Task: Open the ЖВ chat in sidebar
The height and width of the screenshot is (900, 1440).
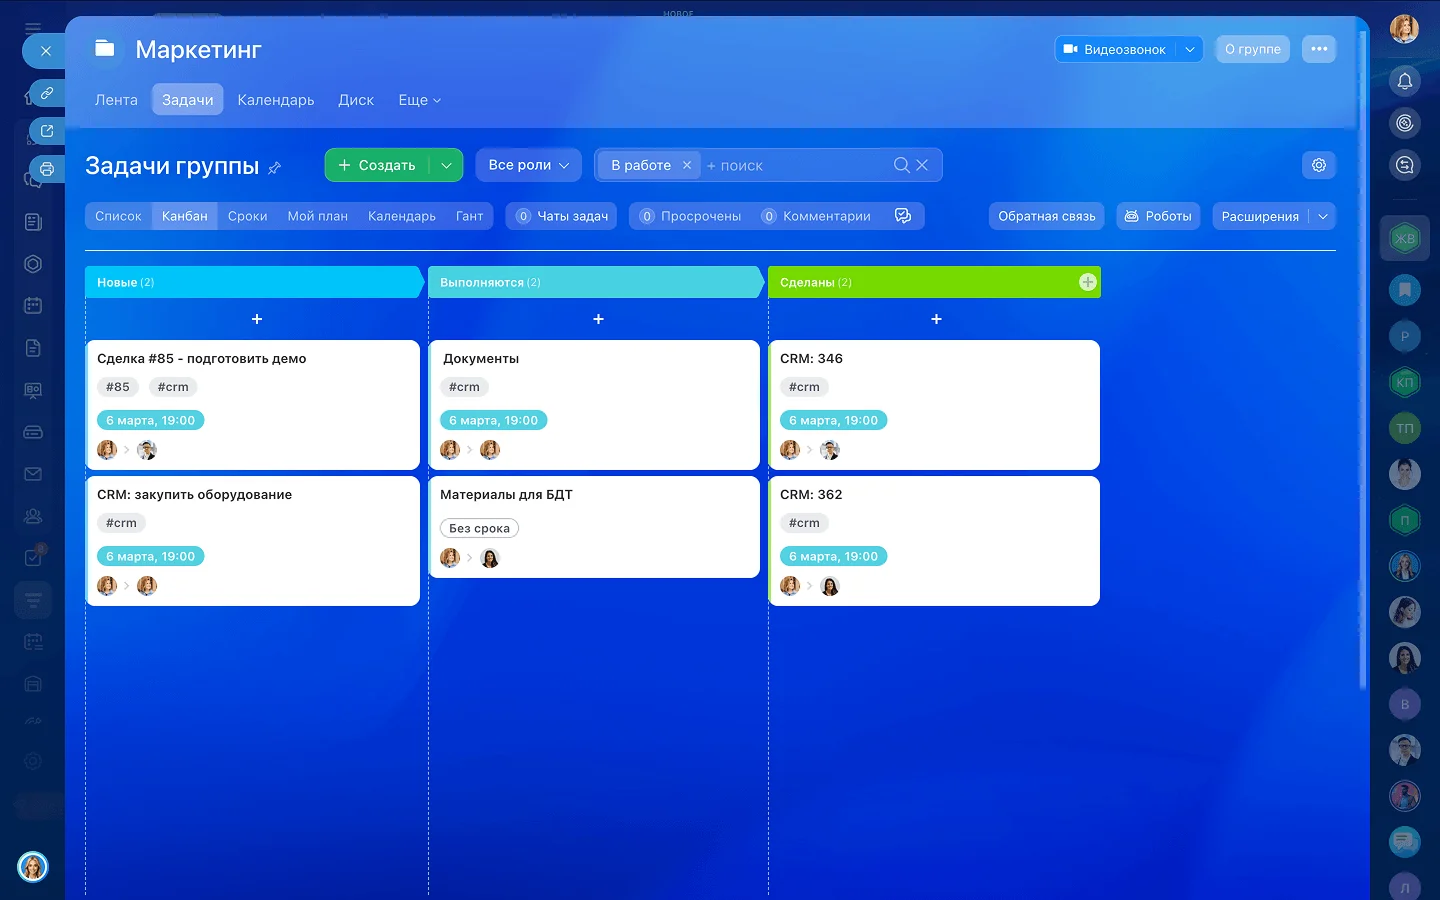Action: pyautogui.click(x=1405, y=238)
